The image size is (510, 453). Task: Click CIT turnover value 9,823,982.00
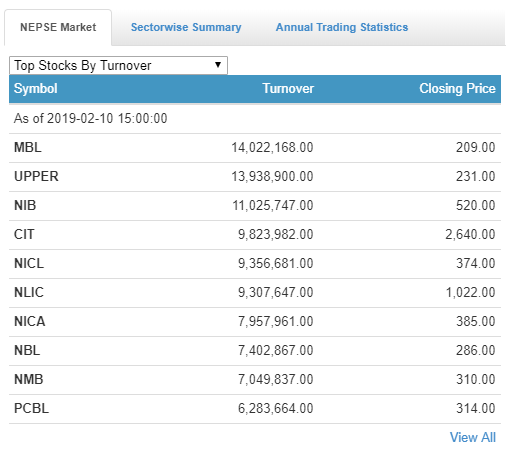276,234
